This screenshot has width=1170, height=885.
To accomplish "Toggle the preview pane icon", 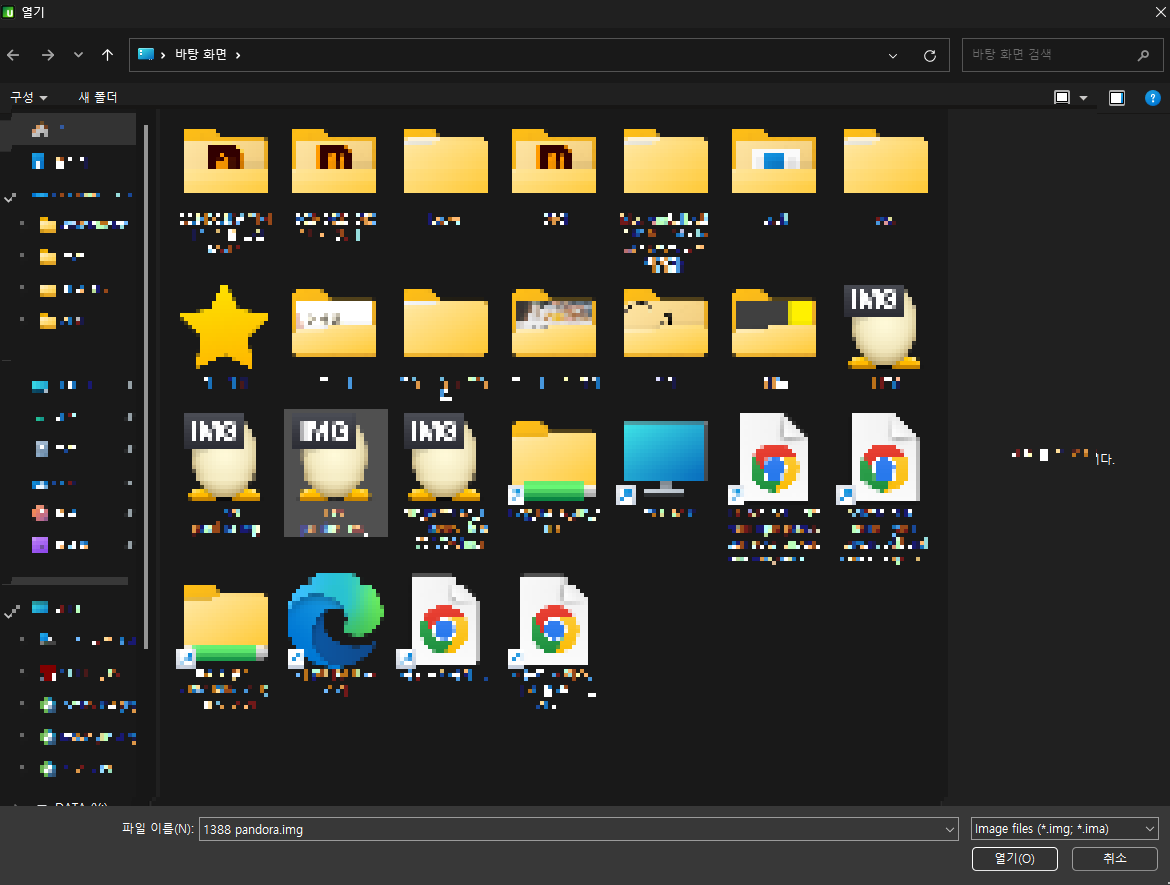I will click(x=1117, y=98).
